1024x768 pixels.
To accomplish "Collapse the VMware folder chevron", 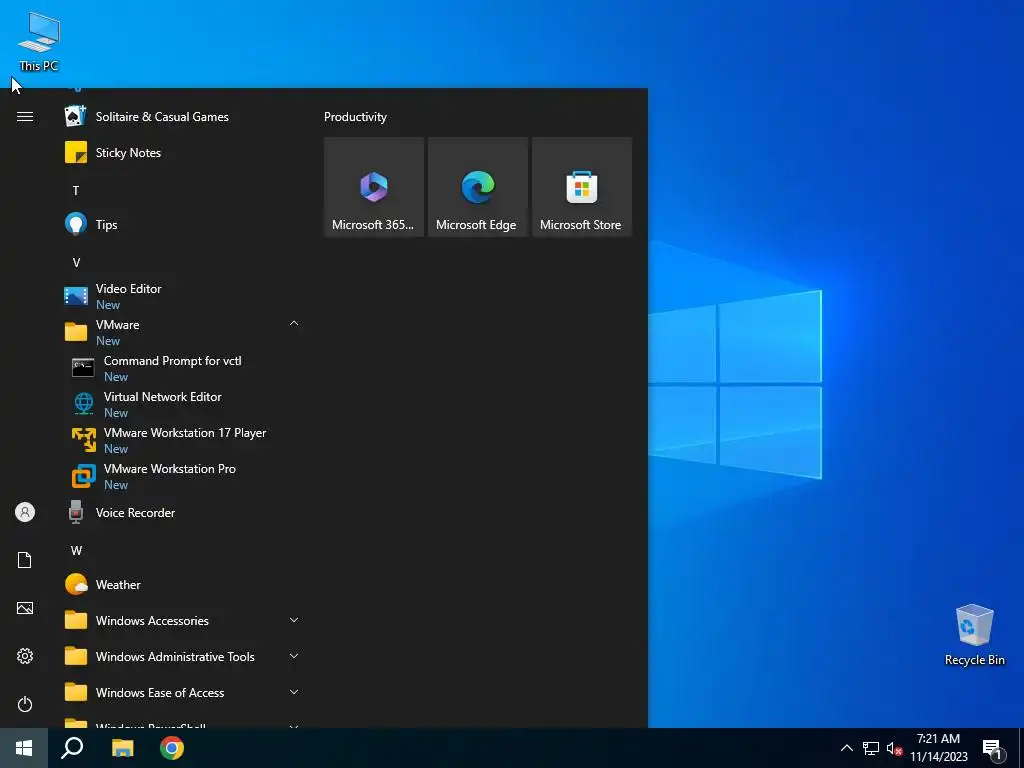I will click(294, 323).
